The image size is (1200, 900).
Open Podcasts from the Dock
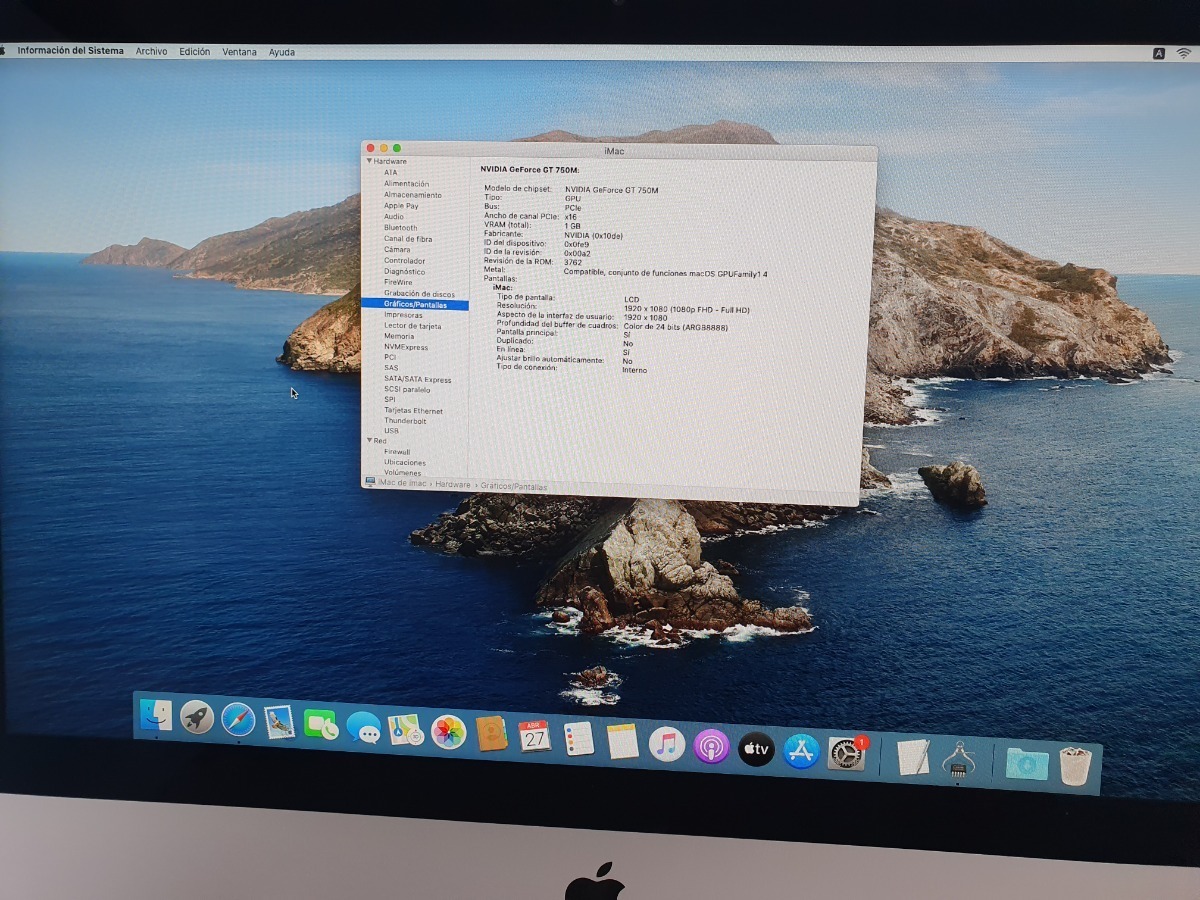coord(711,747)
